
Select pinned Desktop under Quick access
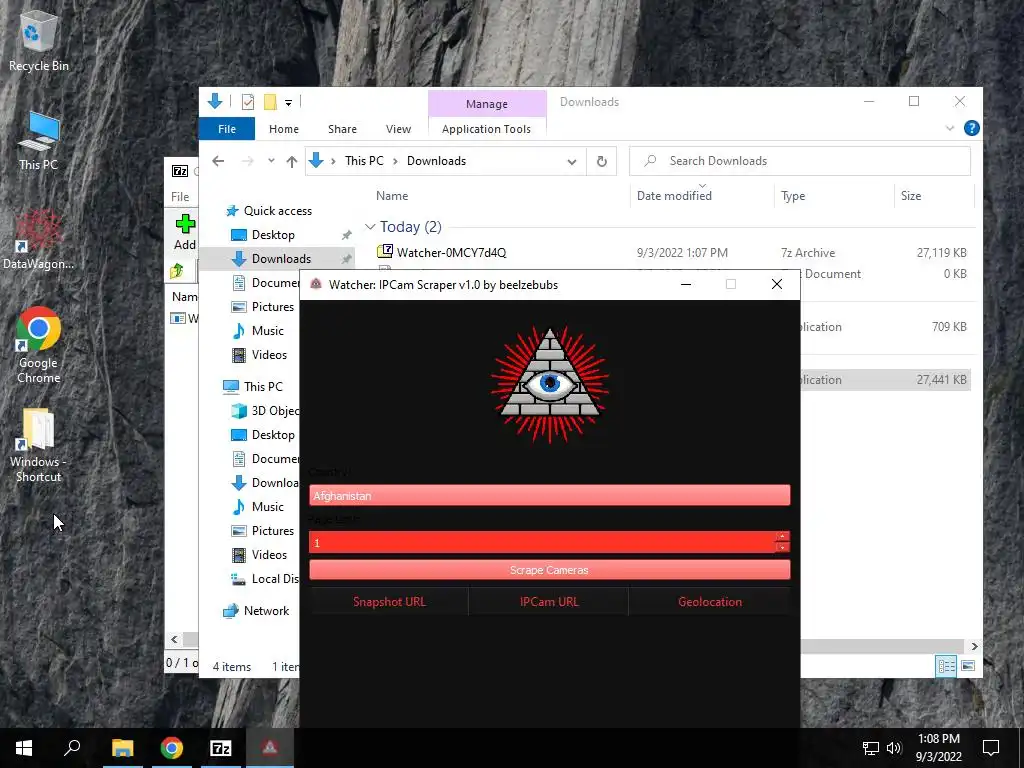(x=273, y=235)
